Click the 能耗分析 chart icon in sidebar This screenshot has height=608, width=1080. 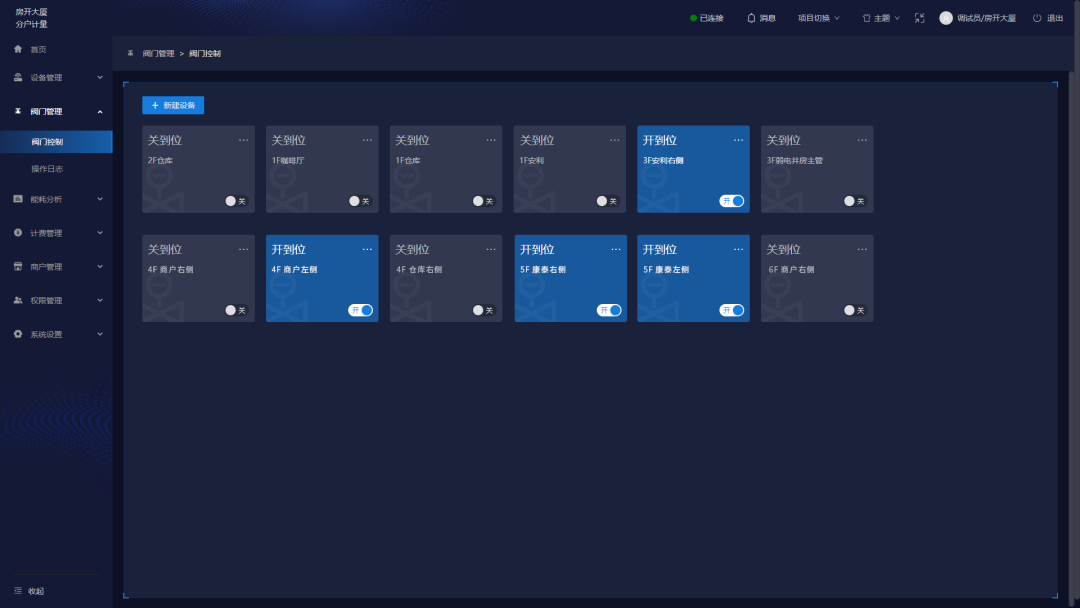pos(18,199)
